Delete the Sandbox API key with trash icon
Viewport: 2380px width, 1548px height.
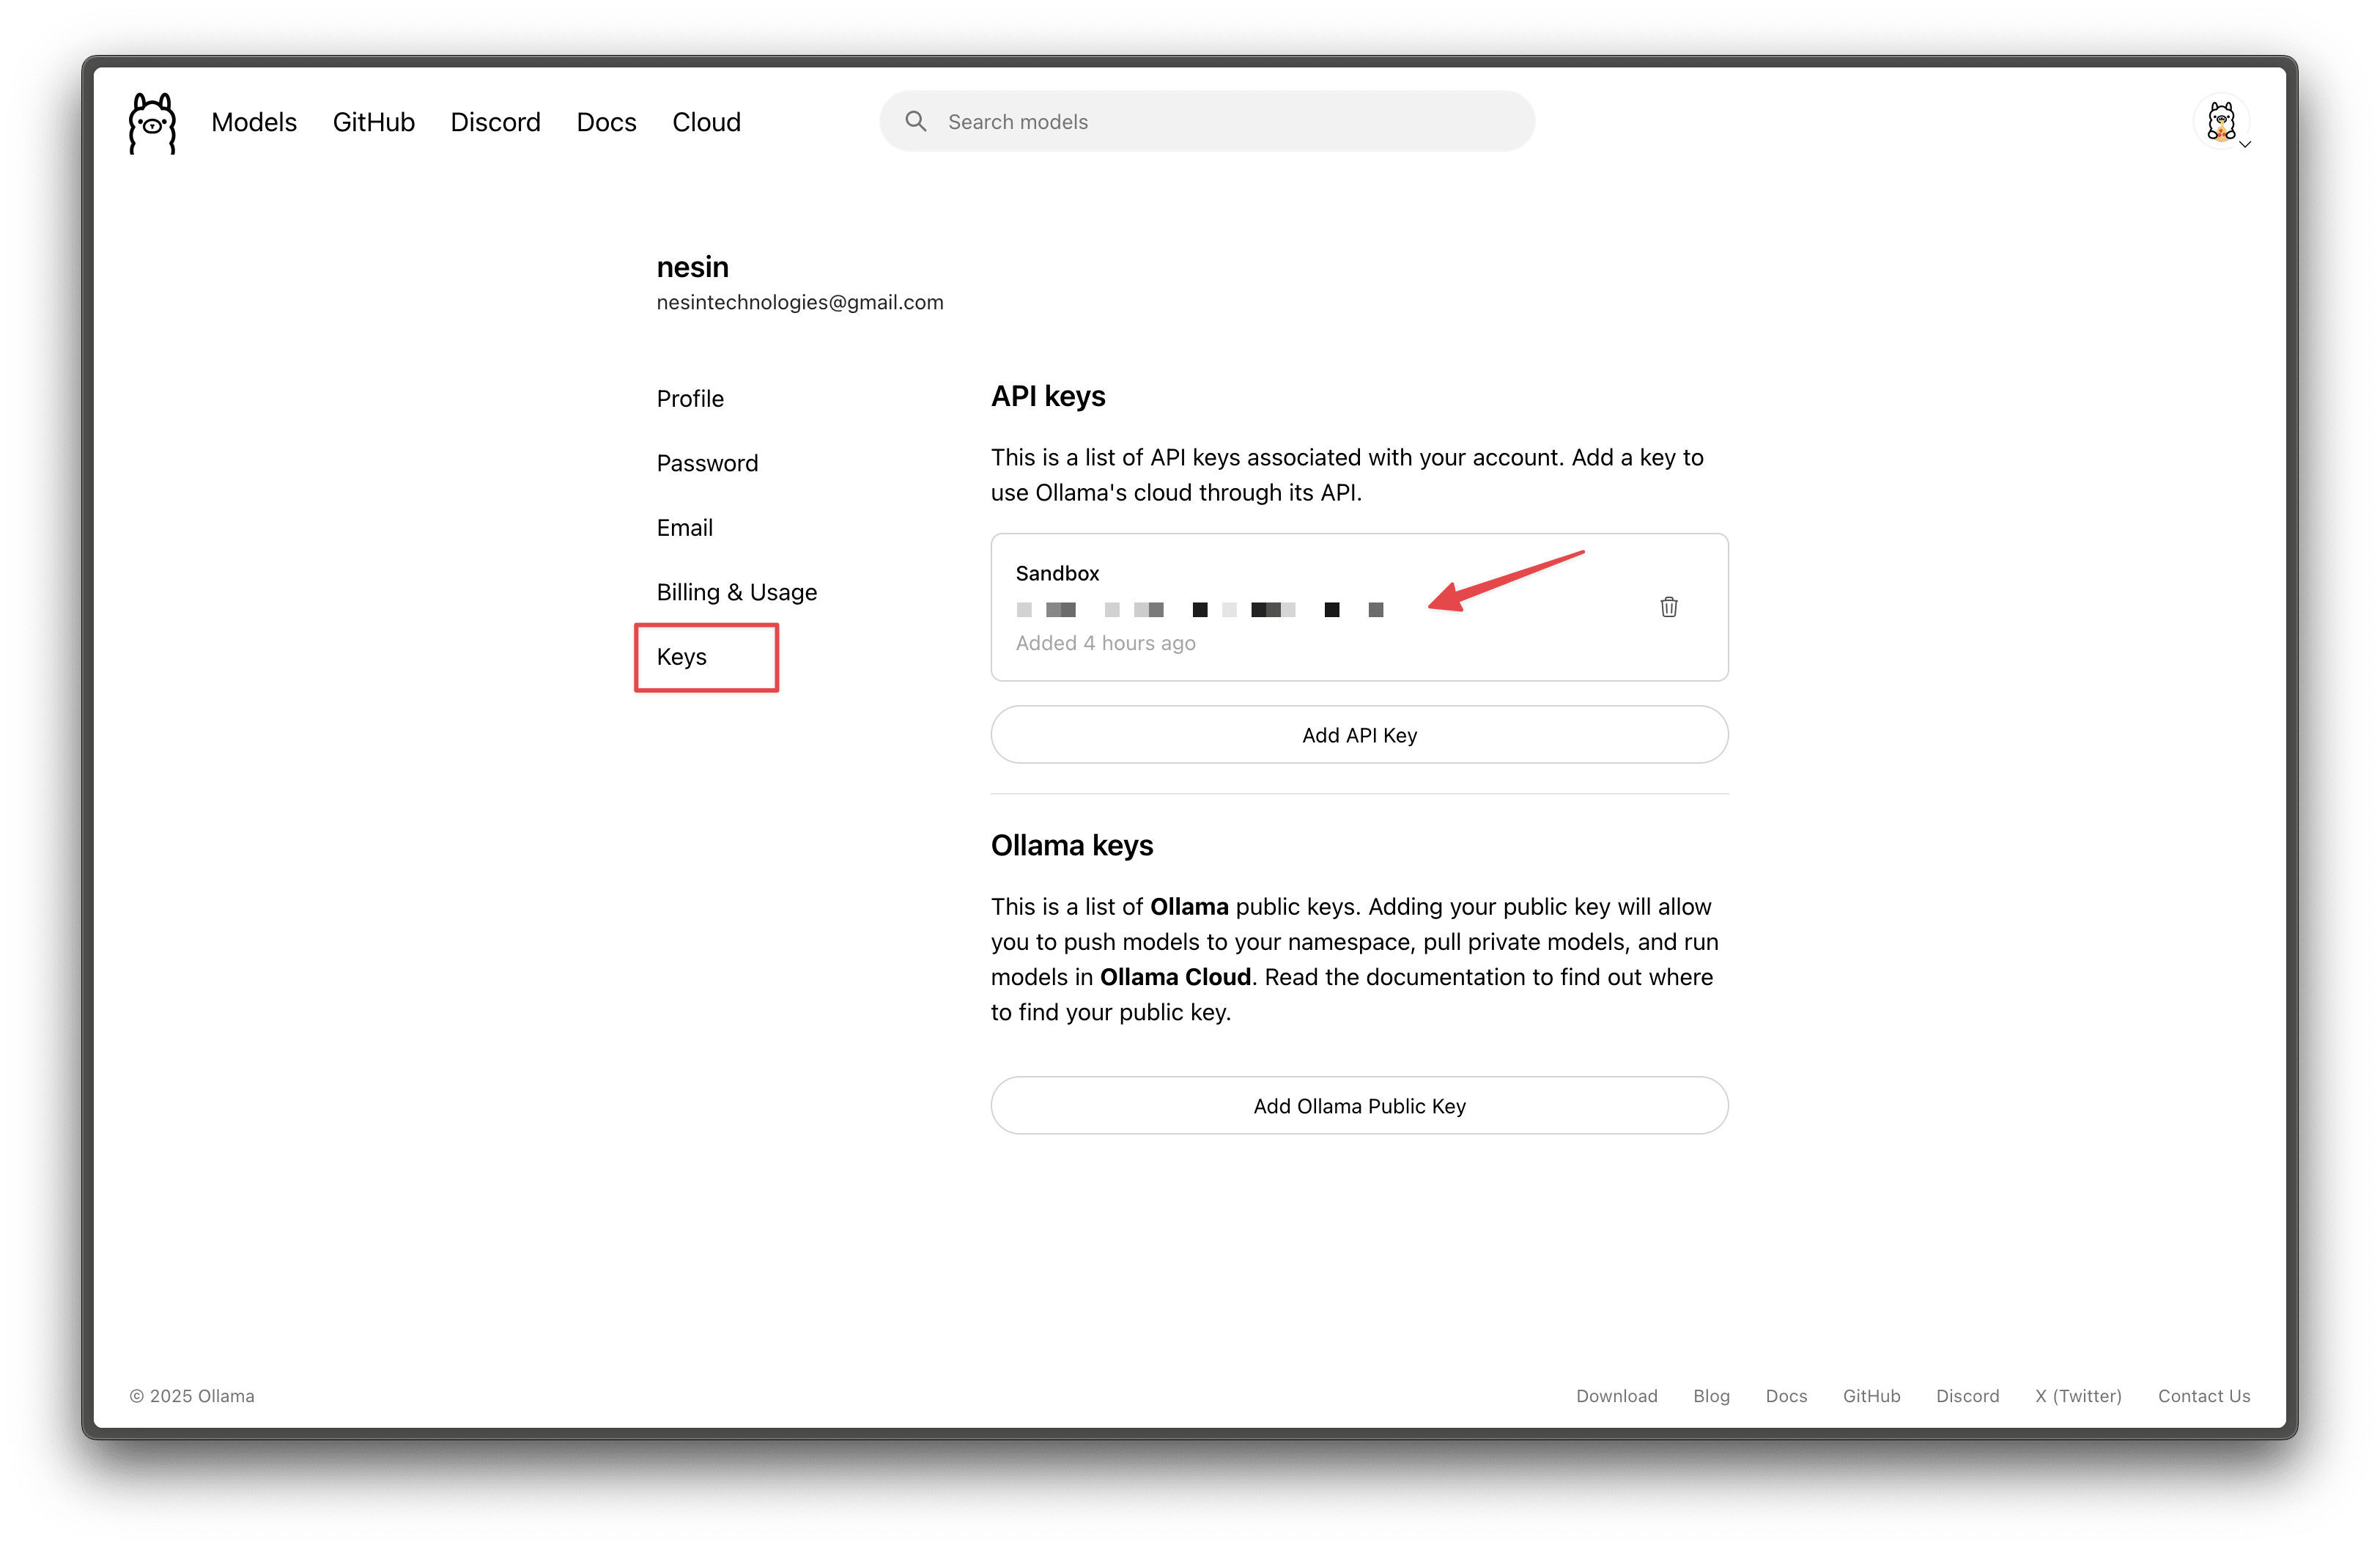tap(1668, 607)
